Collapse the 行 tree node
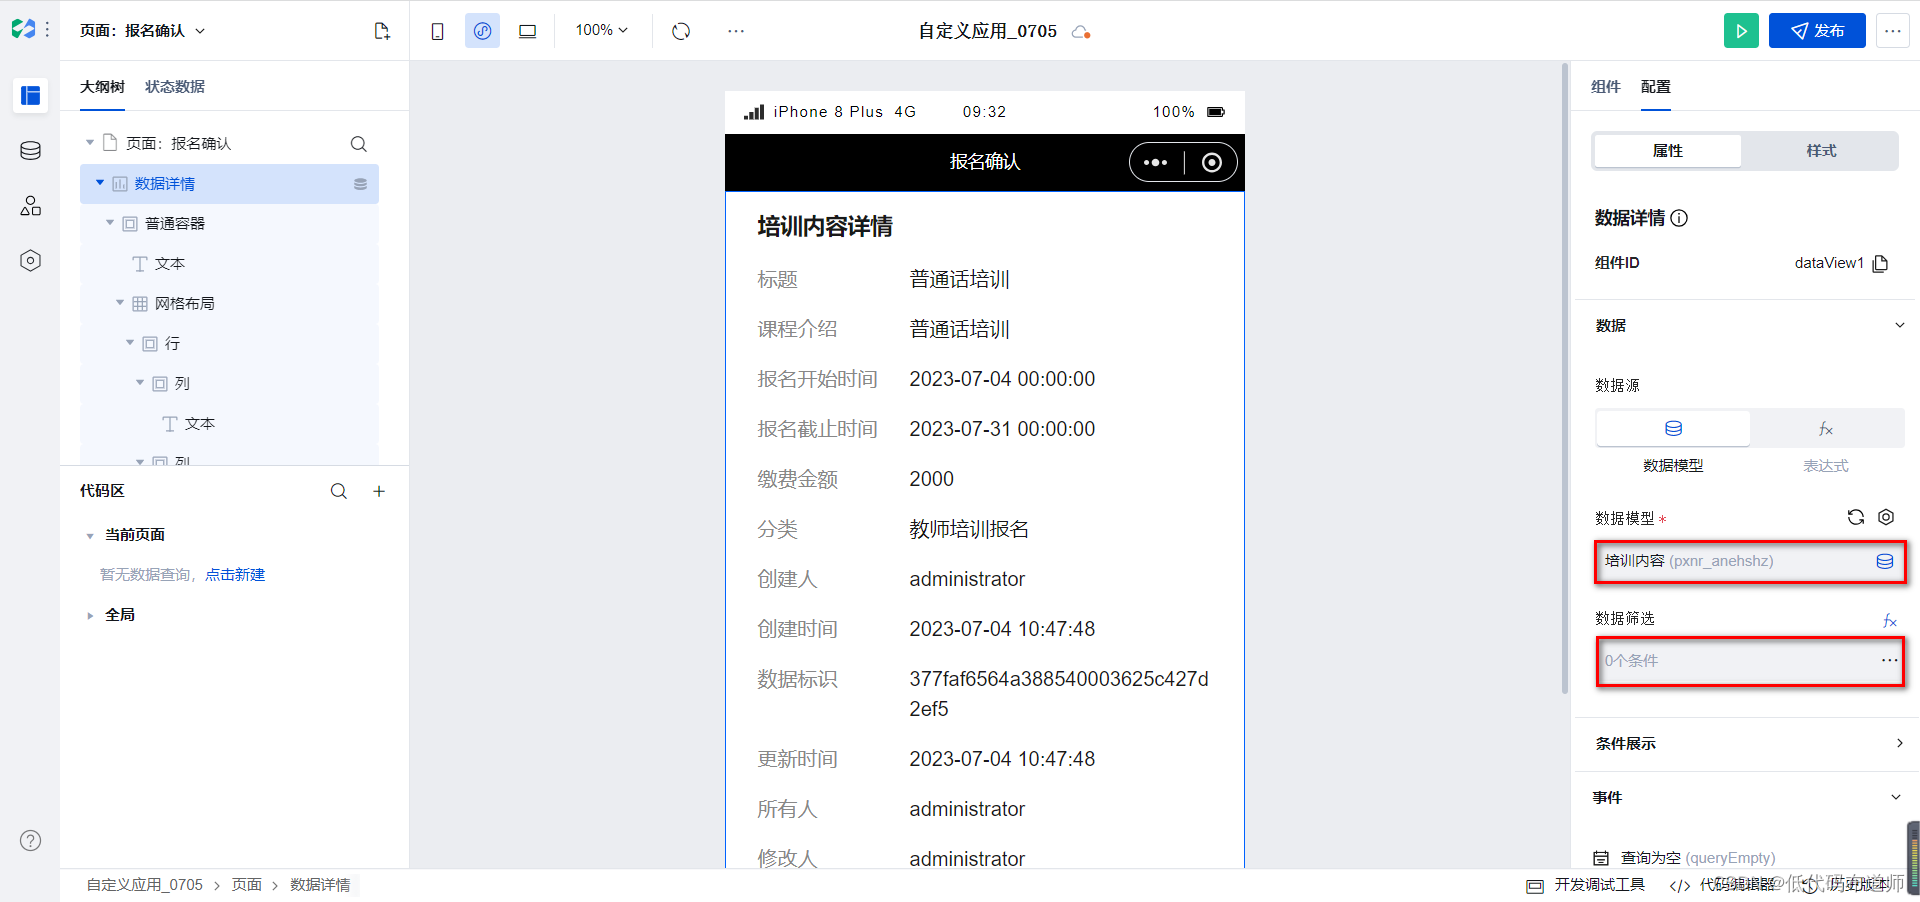This screenshot has height=902, width=1920. pos(130,343)
